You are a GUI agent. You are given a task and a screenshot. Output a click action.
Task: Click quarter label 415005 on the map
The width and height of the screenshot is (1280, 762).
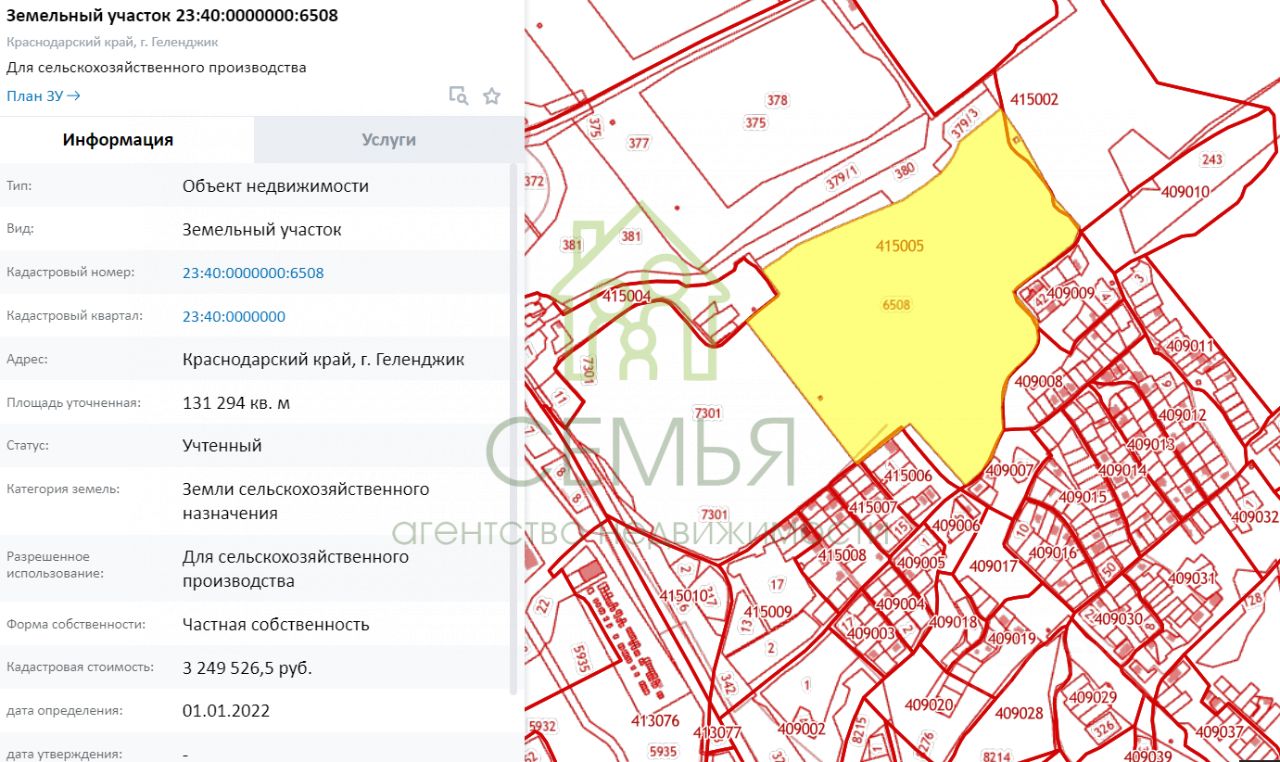[x=899, y=245]
